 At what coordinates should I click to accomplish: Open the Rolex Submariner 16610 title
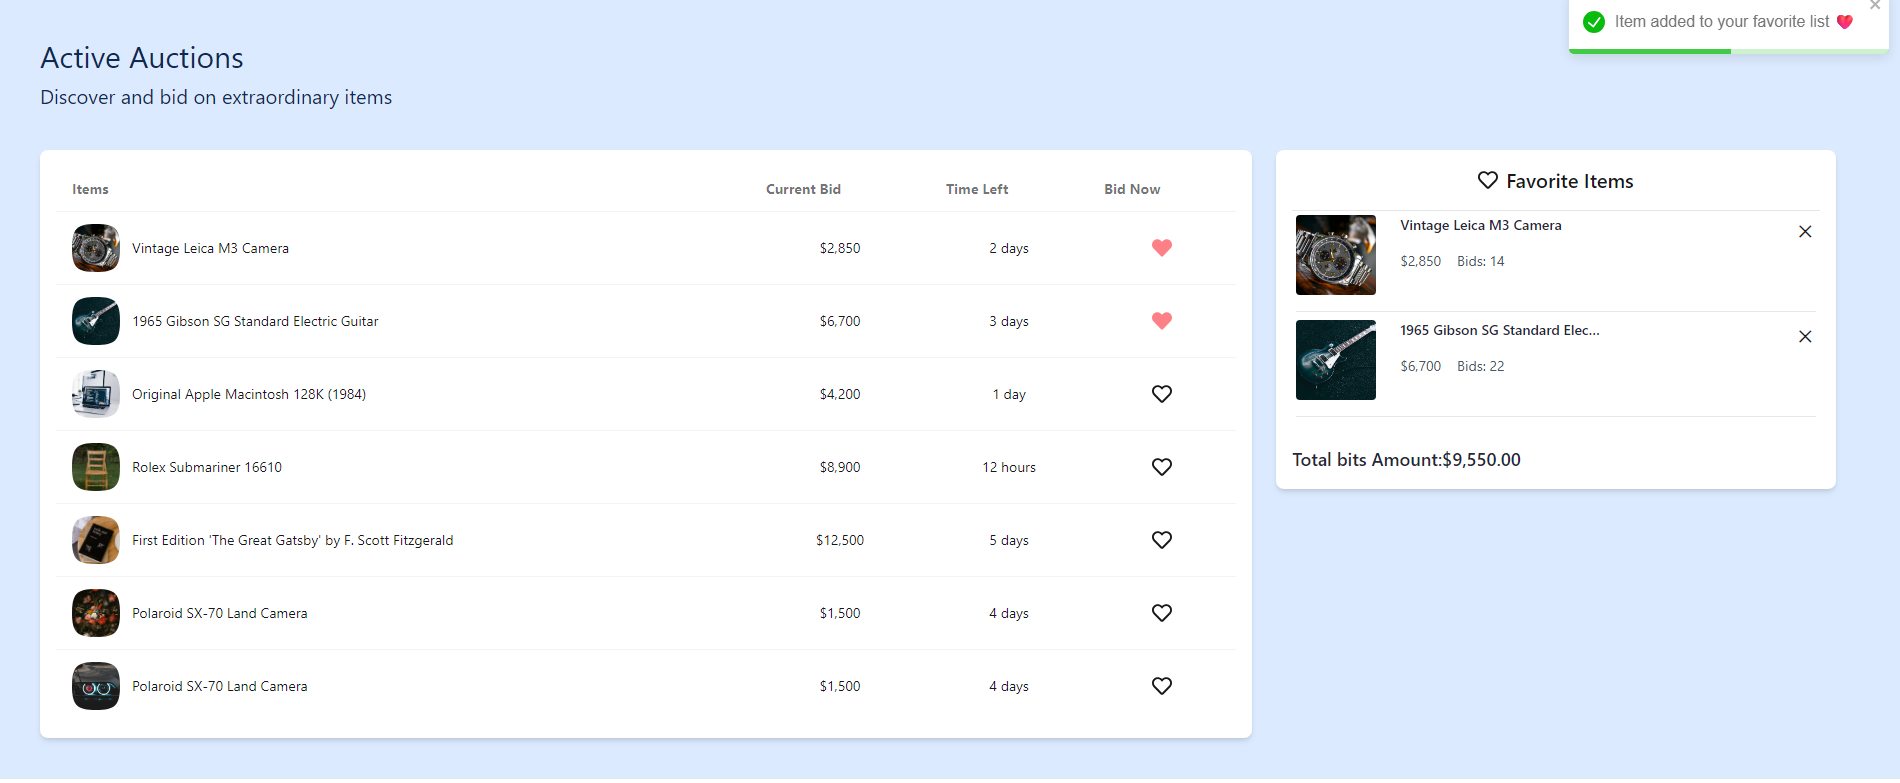207,467
